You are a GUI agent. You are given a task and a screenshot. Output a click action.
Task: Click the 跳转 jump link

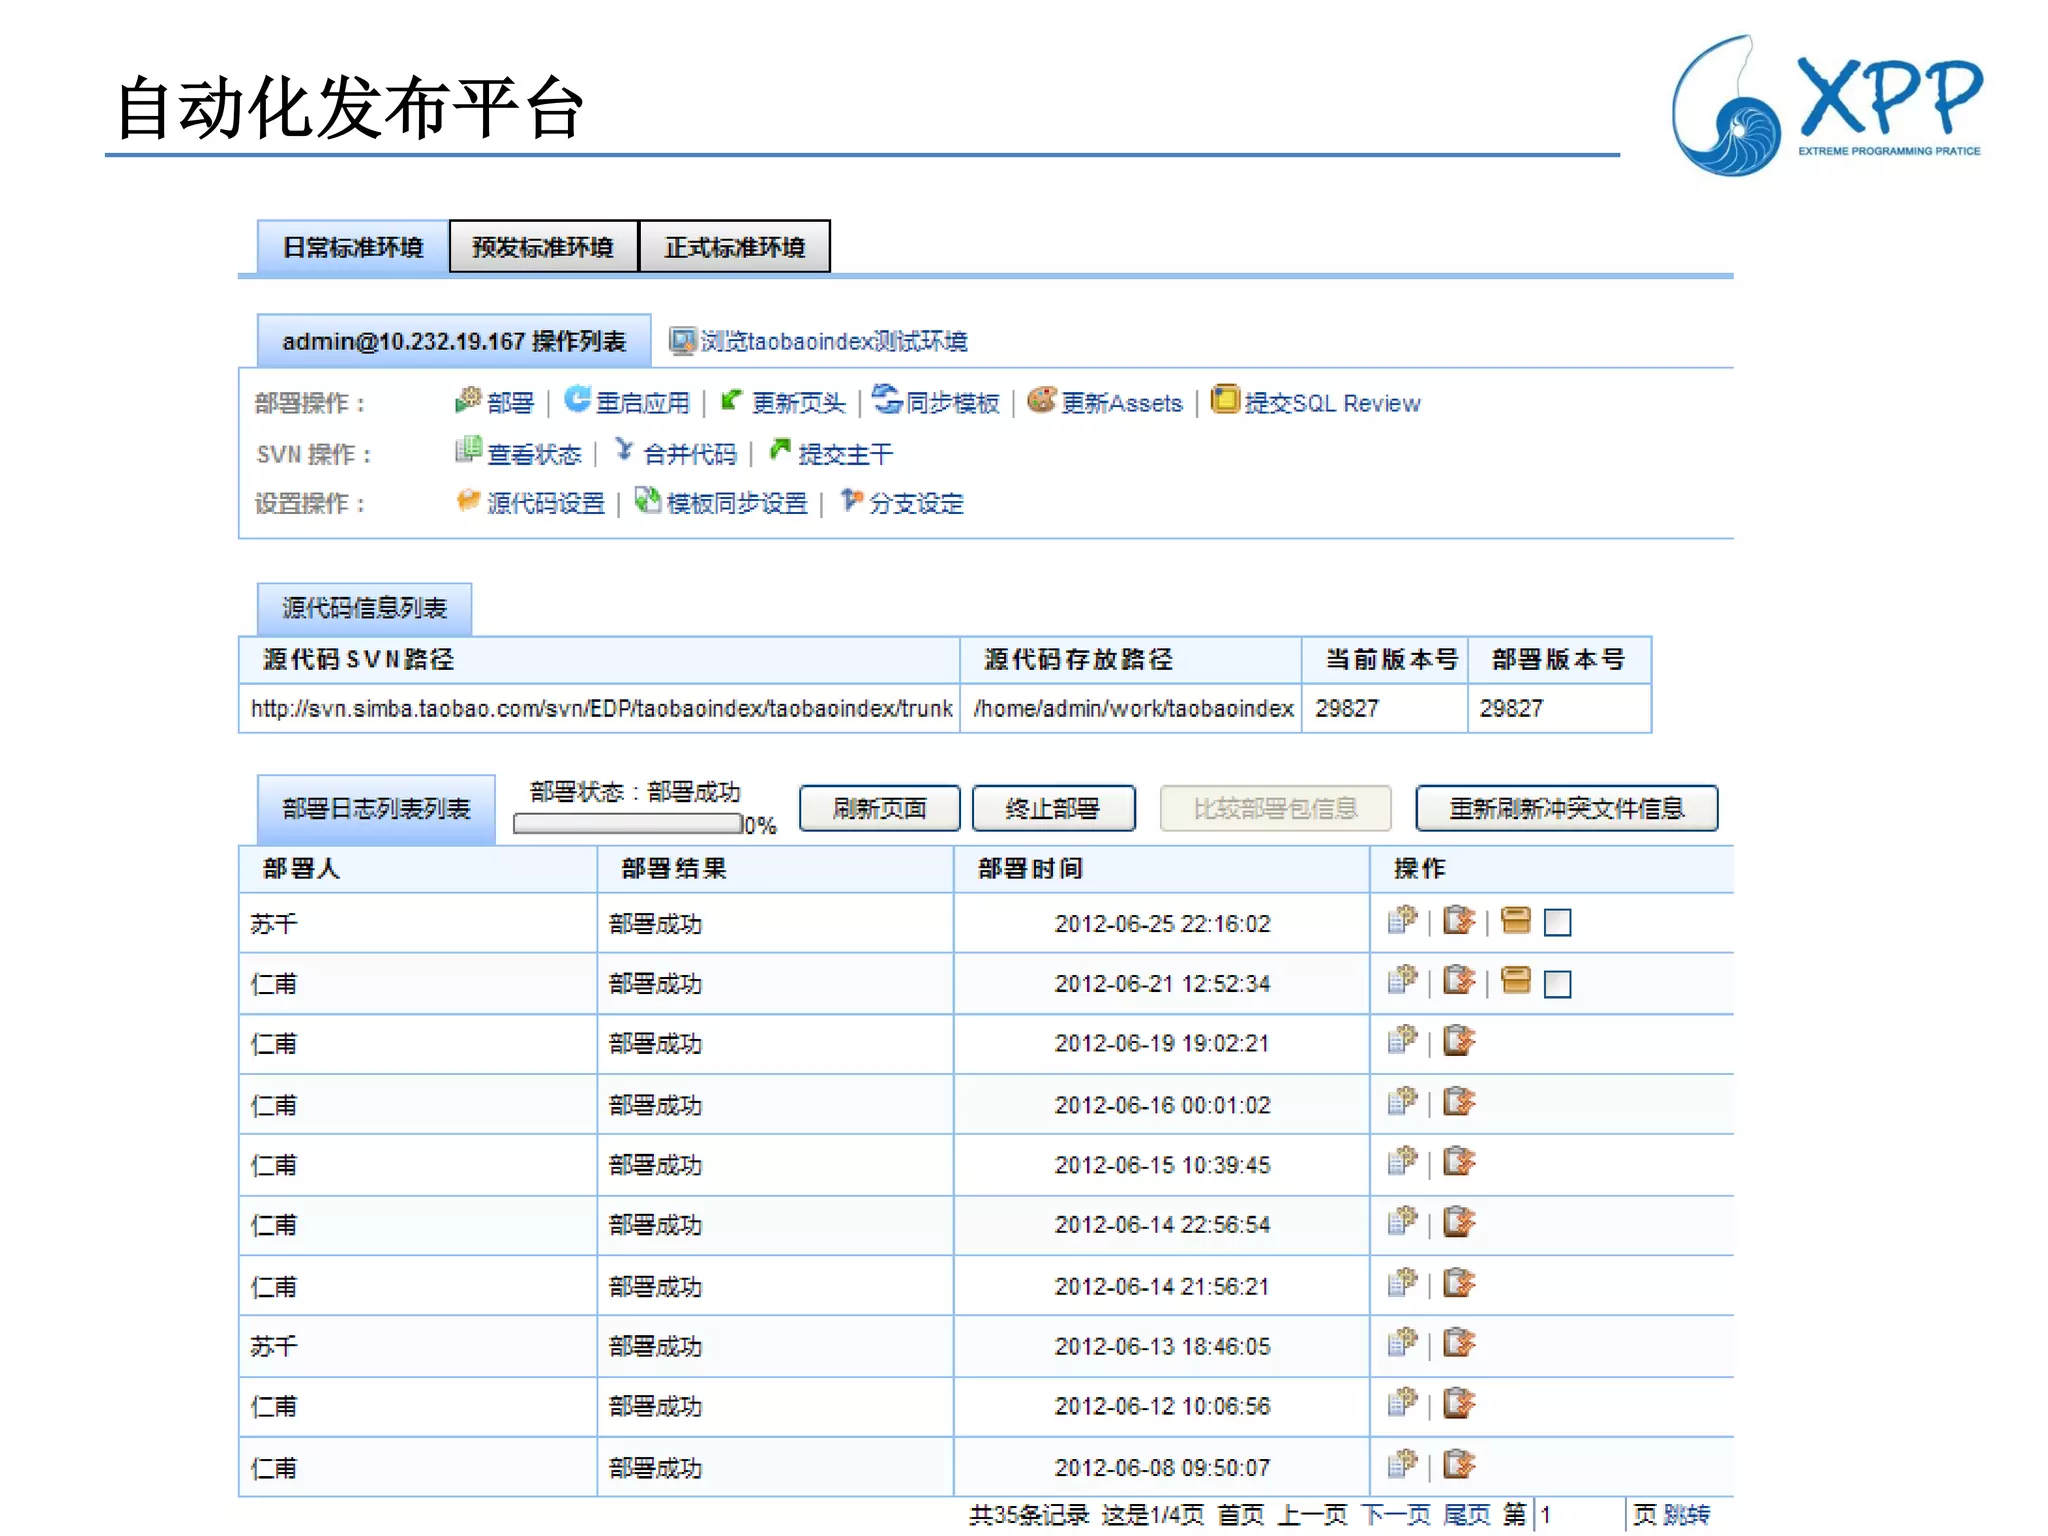click(1687, 1515)
